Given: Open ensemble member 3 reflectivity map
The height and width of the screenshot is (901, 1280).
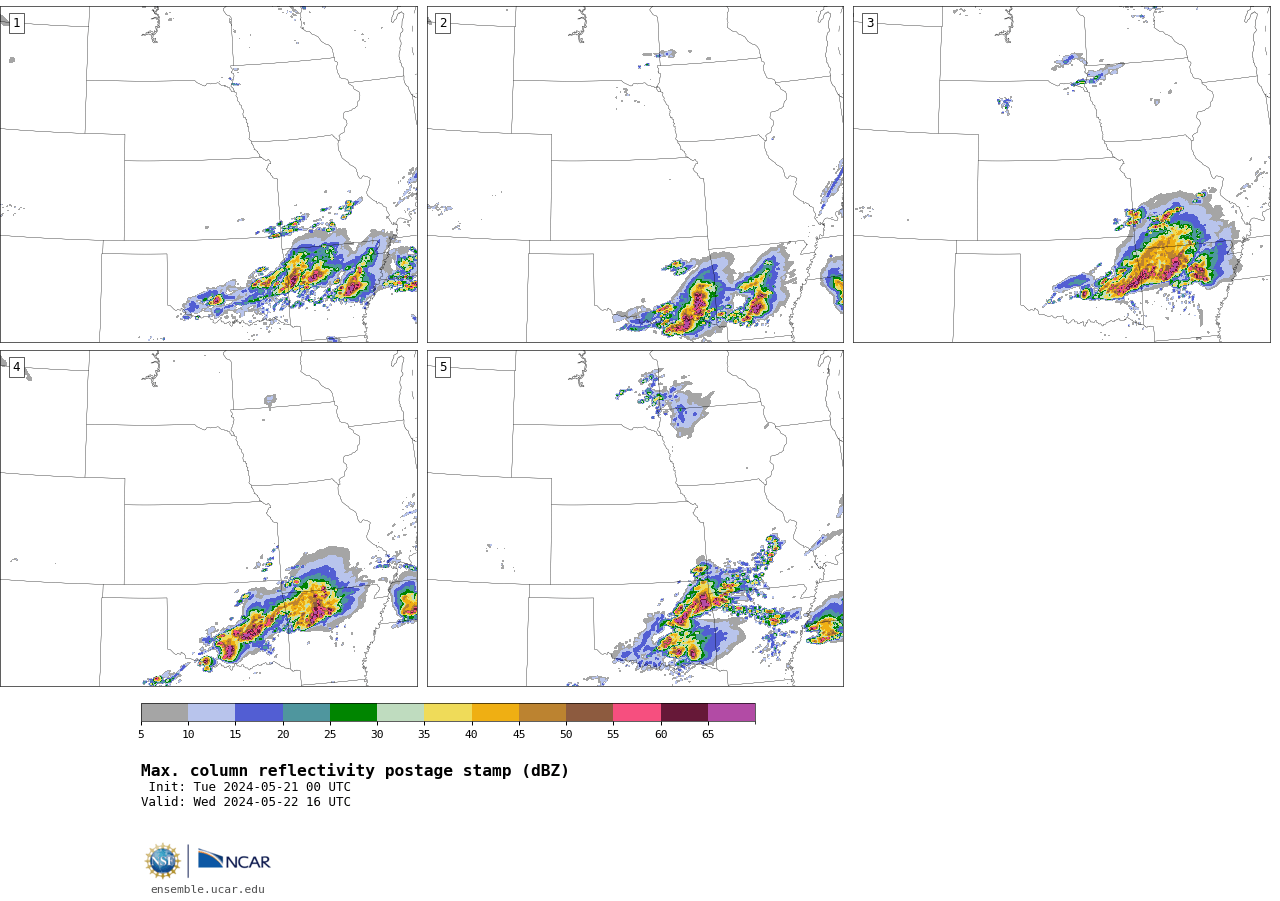Looking at the screenshot, I should click(x=1061, y=174).
